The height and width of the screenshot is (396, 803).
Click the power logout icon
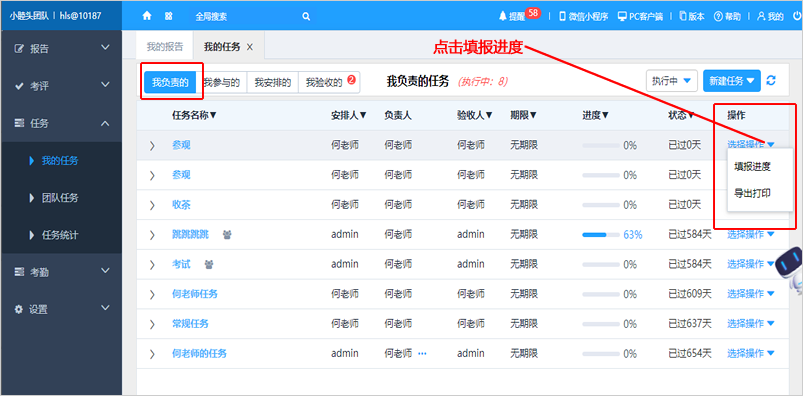798,16
